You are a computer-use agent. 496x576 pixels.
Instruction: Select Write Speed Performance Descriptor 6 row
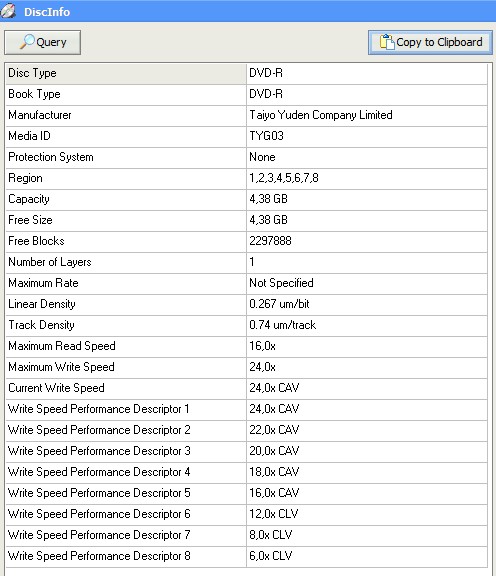click(247, 514)
